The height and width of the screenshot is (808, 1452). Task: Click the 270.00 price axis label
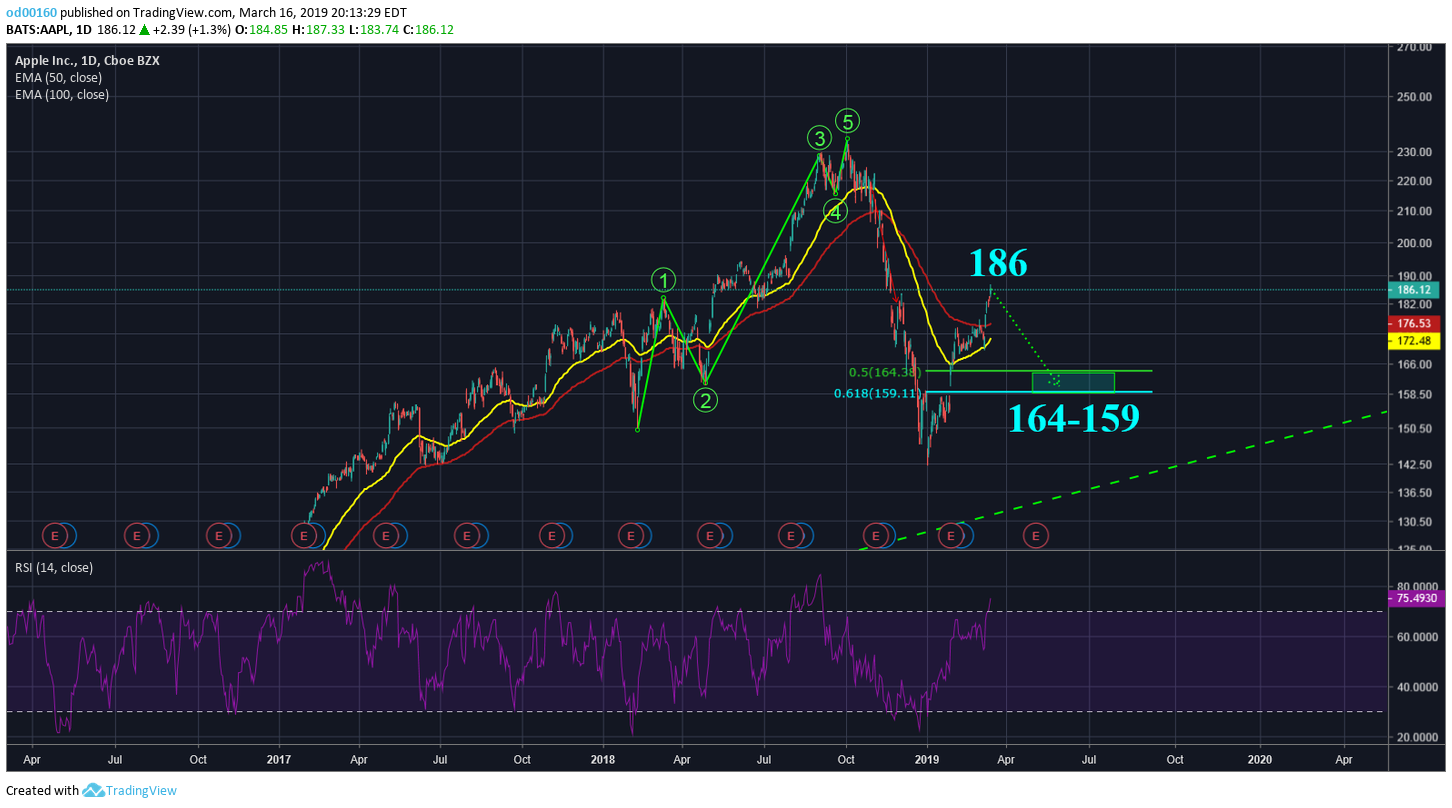pos(1412,48)
